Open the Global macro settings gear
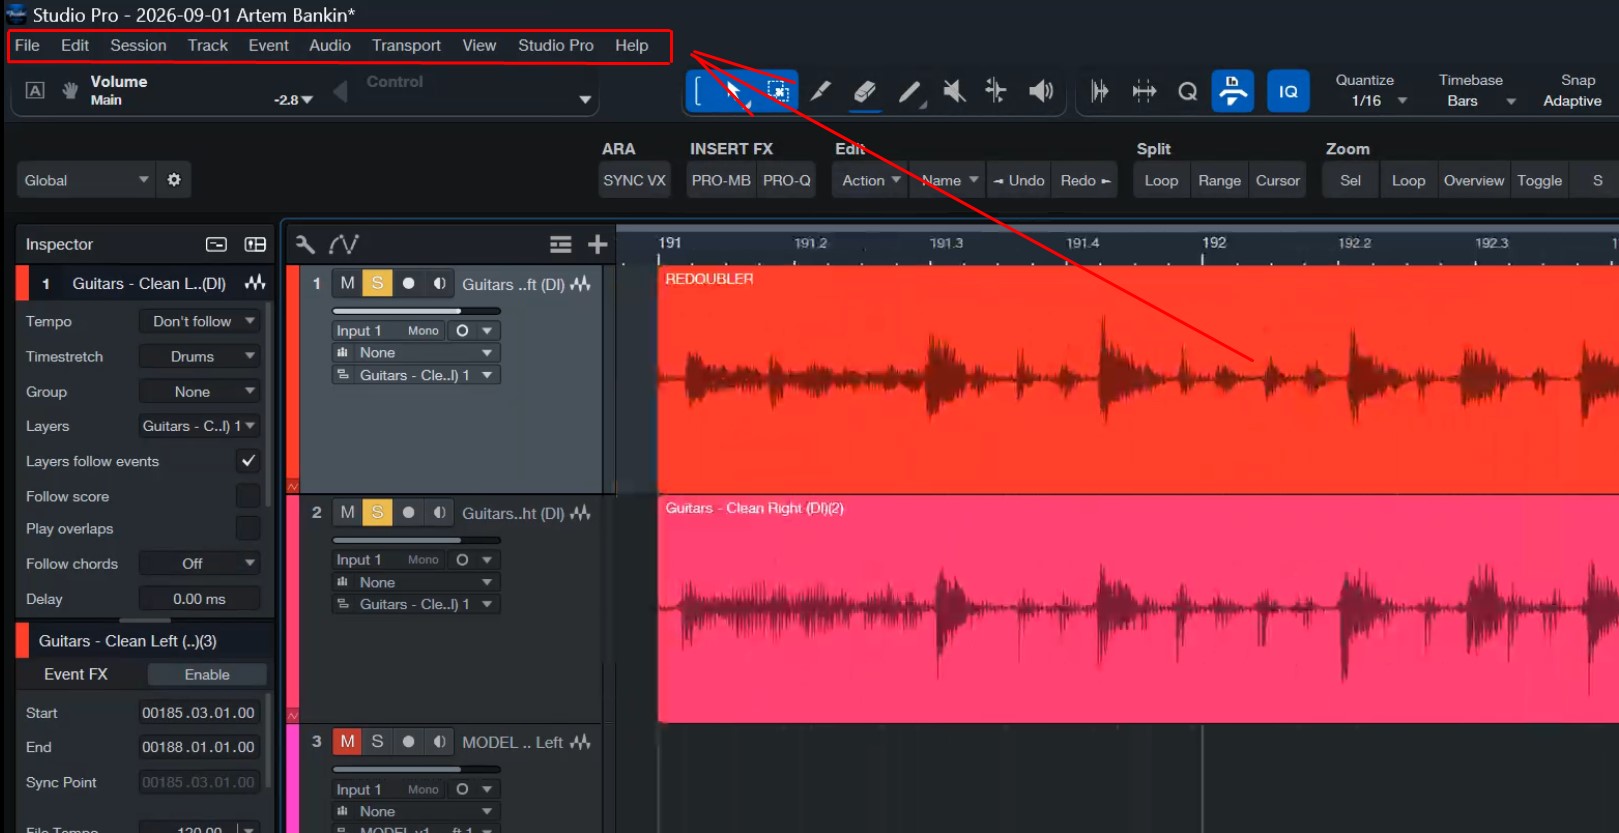 point(174,180)
